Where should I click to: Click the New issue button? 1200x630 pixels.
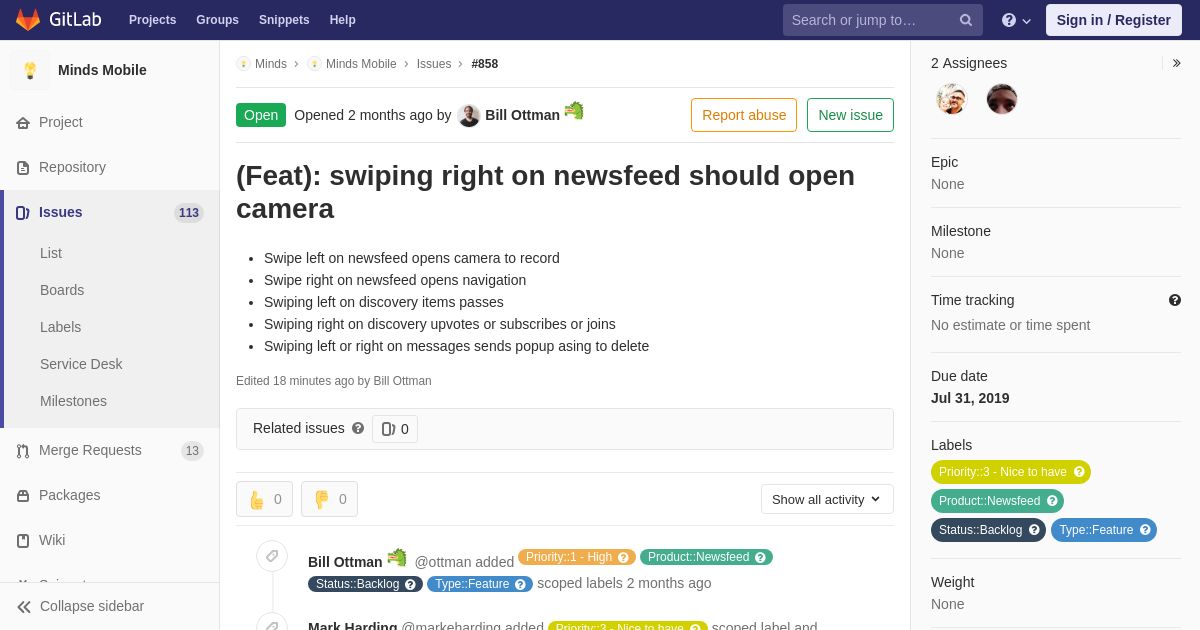click(x=850, y=115)
